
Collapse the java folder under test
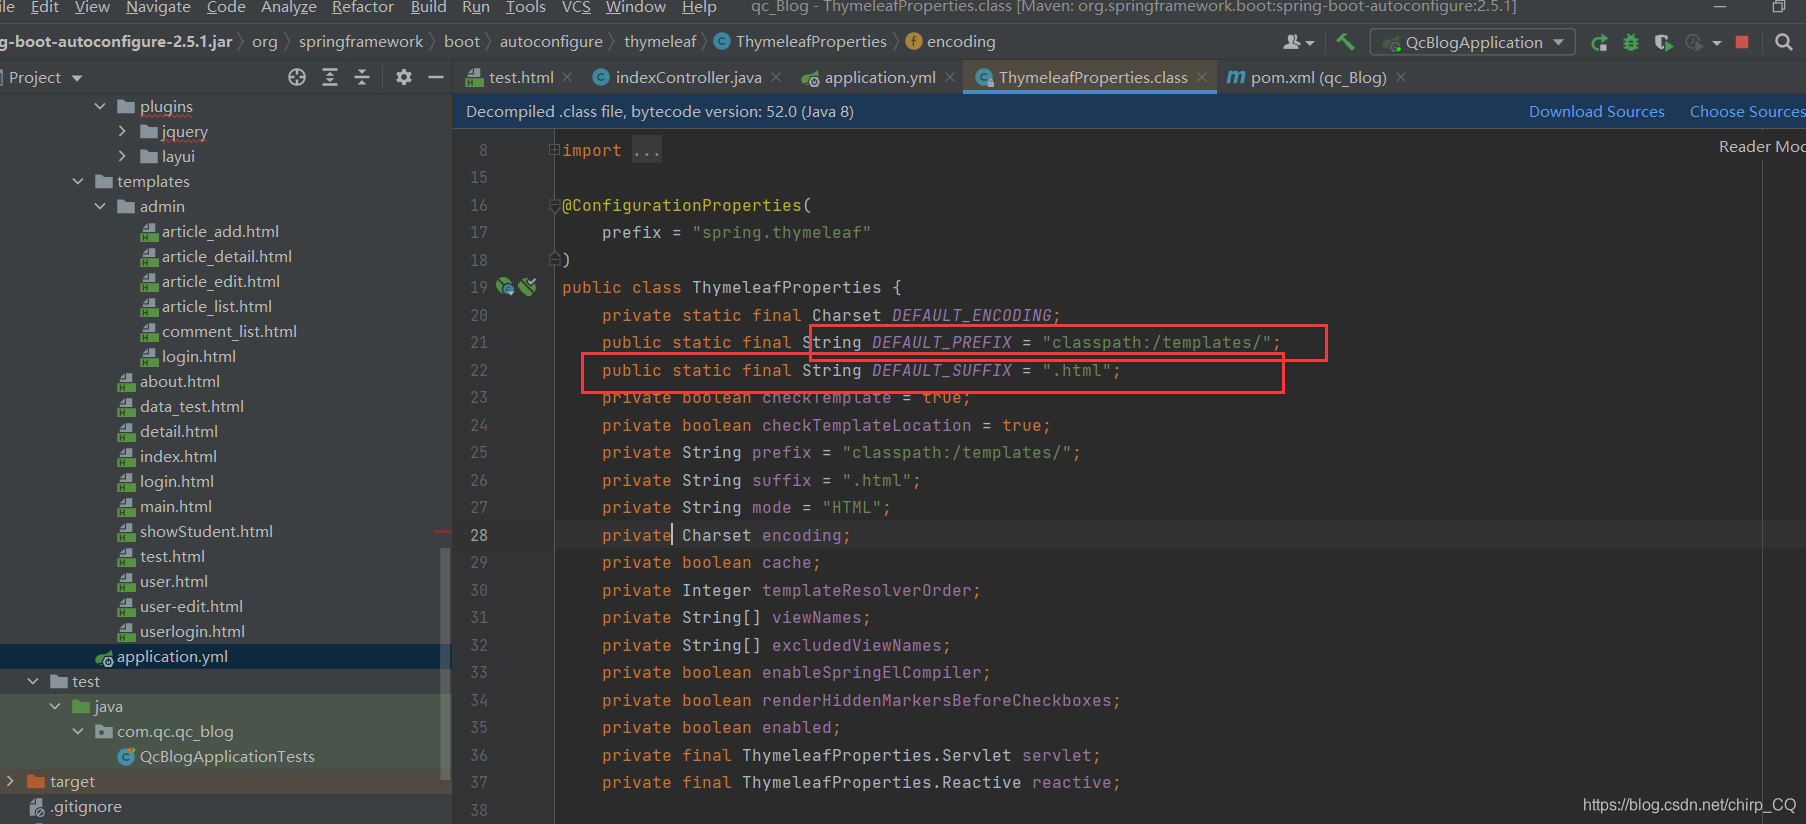click(55, 706)
